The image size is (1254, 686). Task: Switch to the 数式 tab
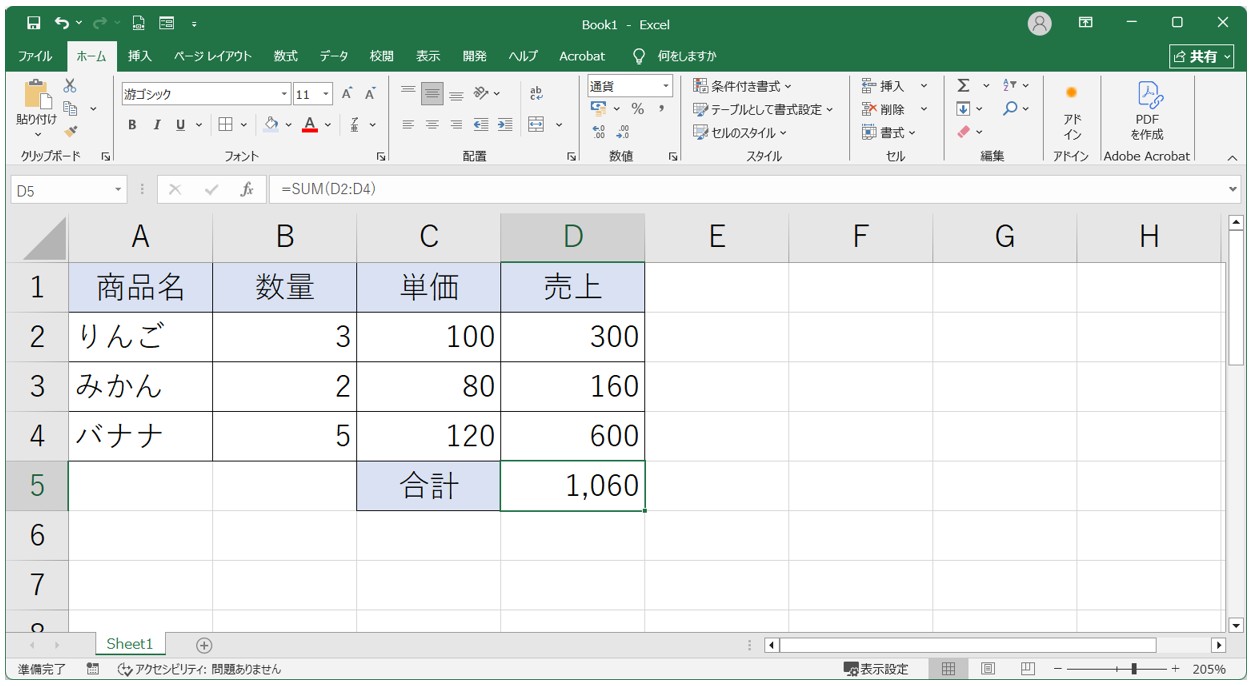286,56
